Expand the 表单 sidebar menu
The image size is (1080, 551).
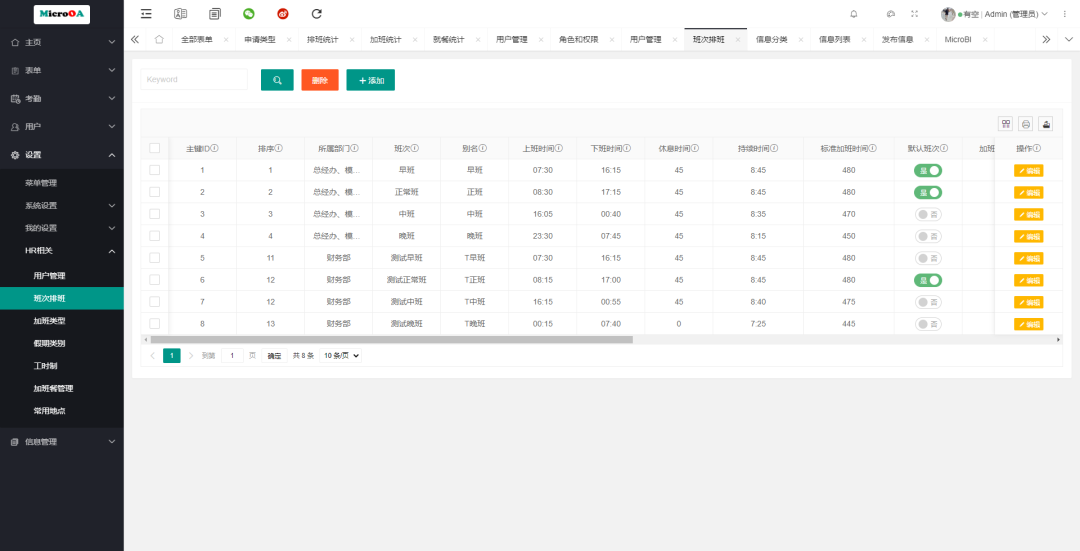[x=62, y=70]
